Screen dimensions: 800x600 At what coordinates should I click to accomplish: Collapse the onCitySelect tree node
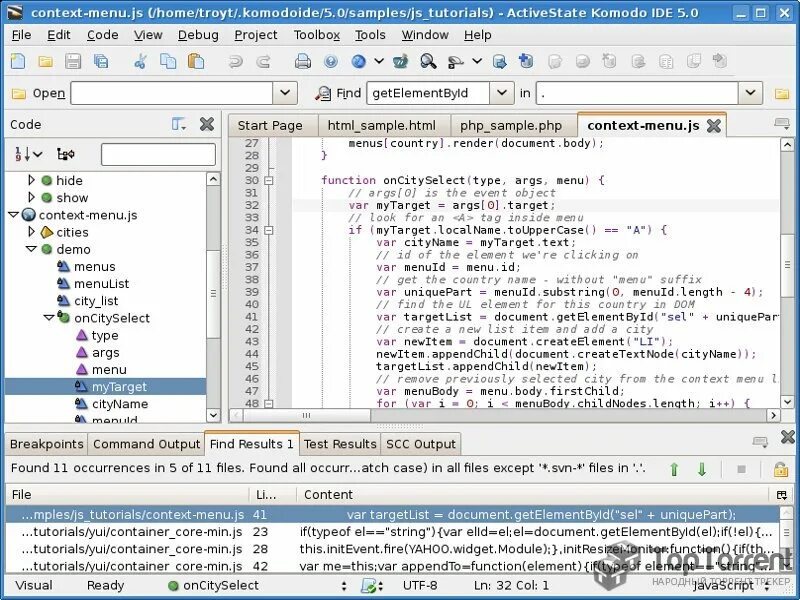48,317
